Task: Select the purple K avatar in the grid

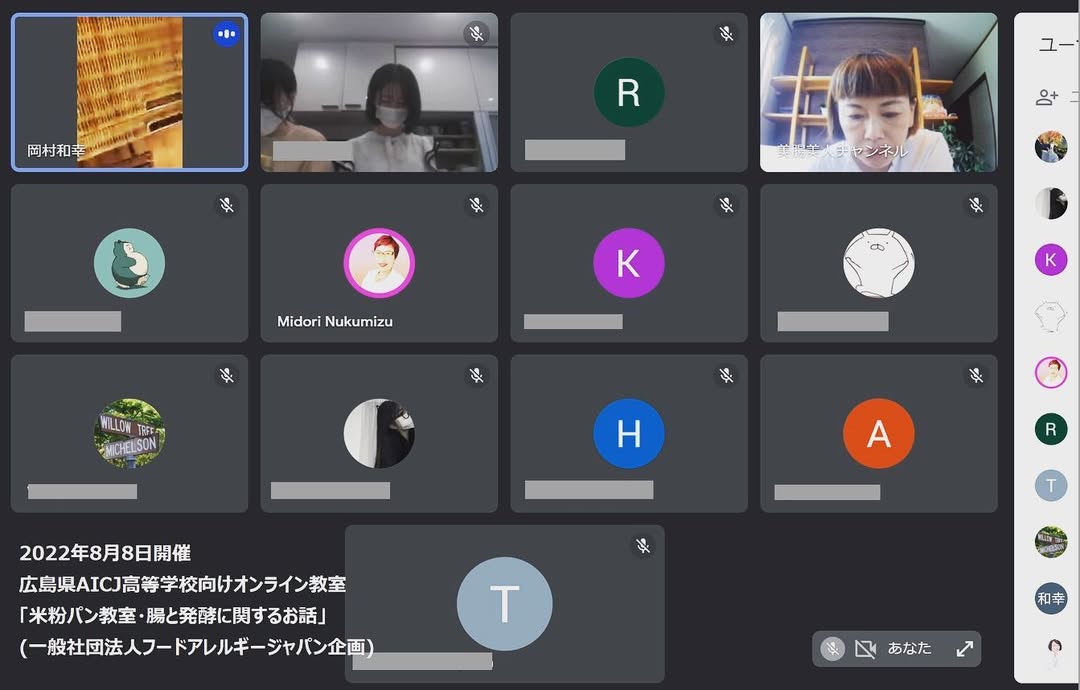Action: [x=628, y=263]
